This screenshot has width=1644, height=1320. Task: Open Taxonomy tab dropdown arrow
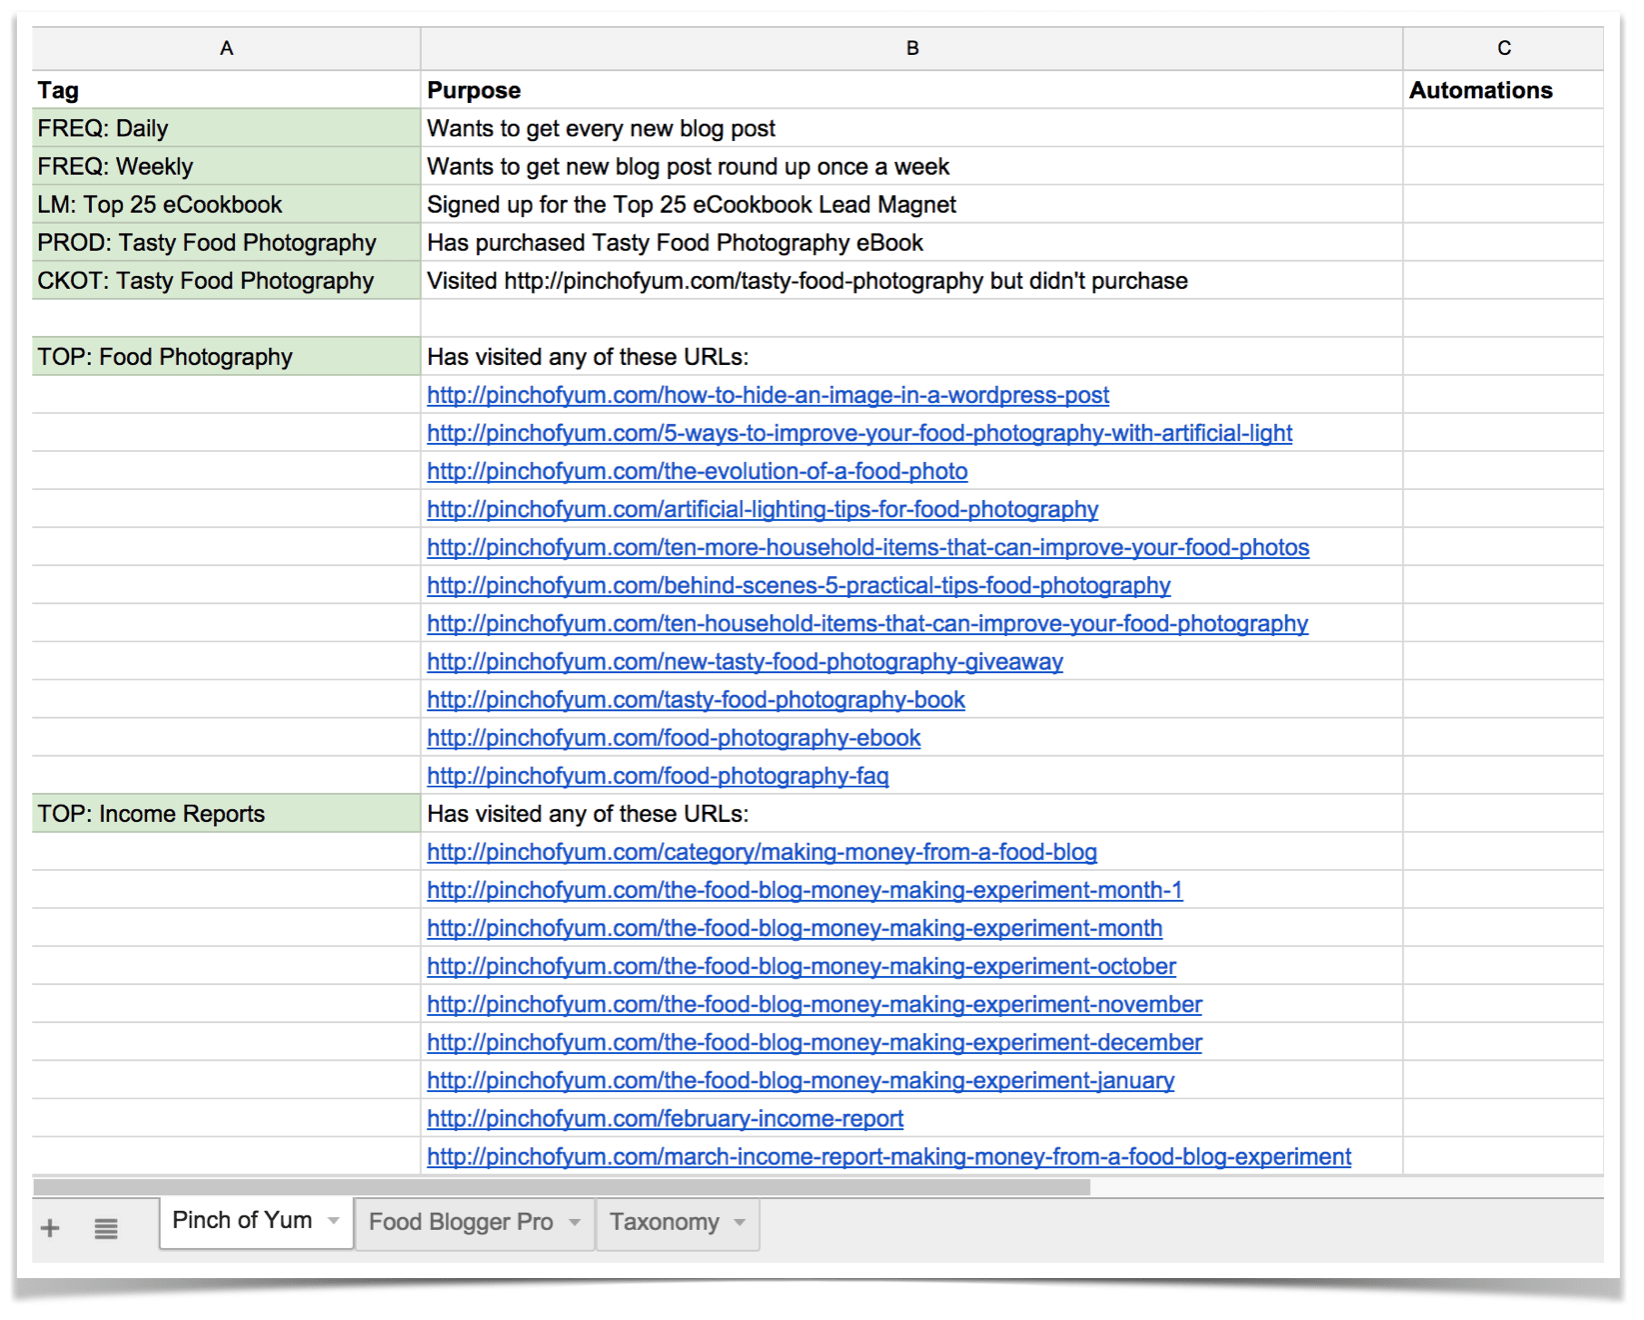click(x=740, y=1223)
